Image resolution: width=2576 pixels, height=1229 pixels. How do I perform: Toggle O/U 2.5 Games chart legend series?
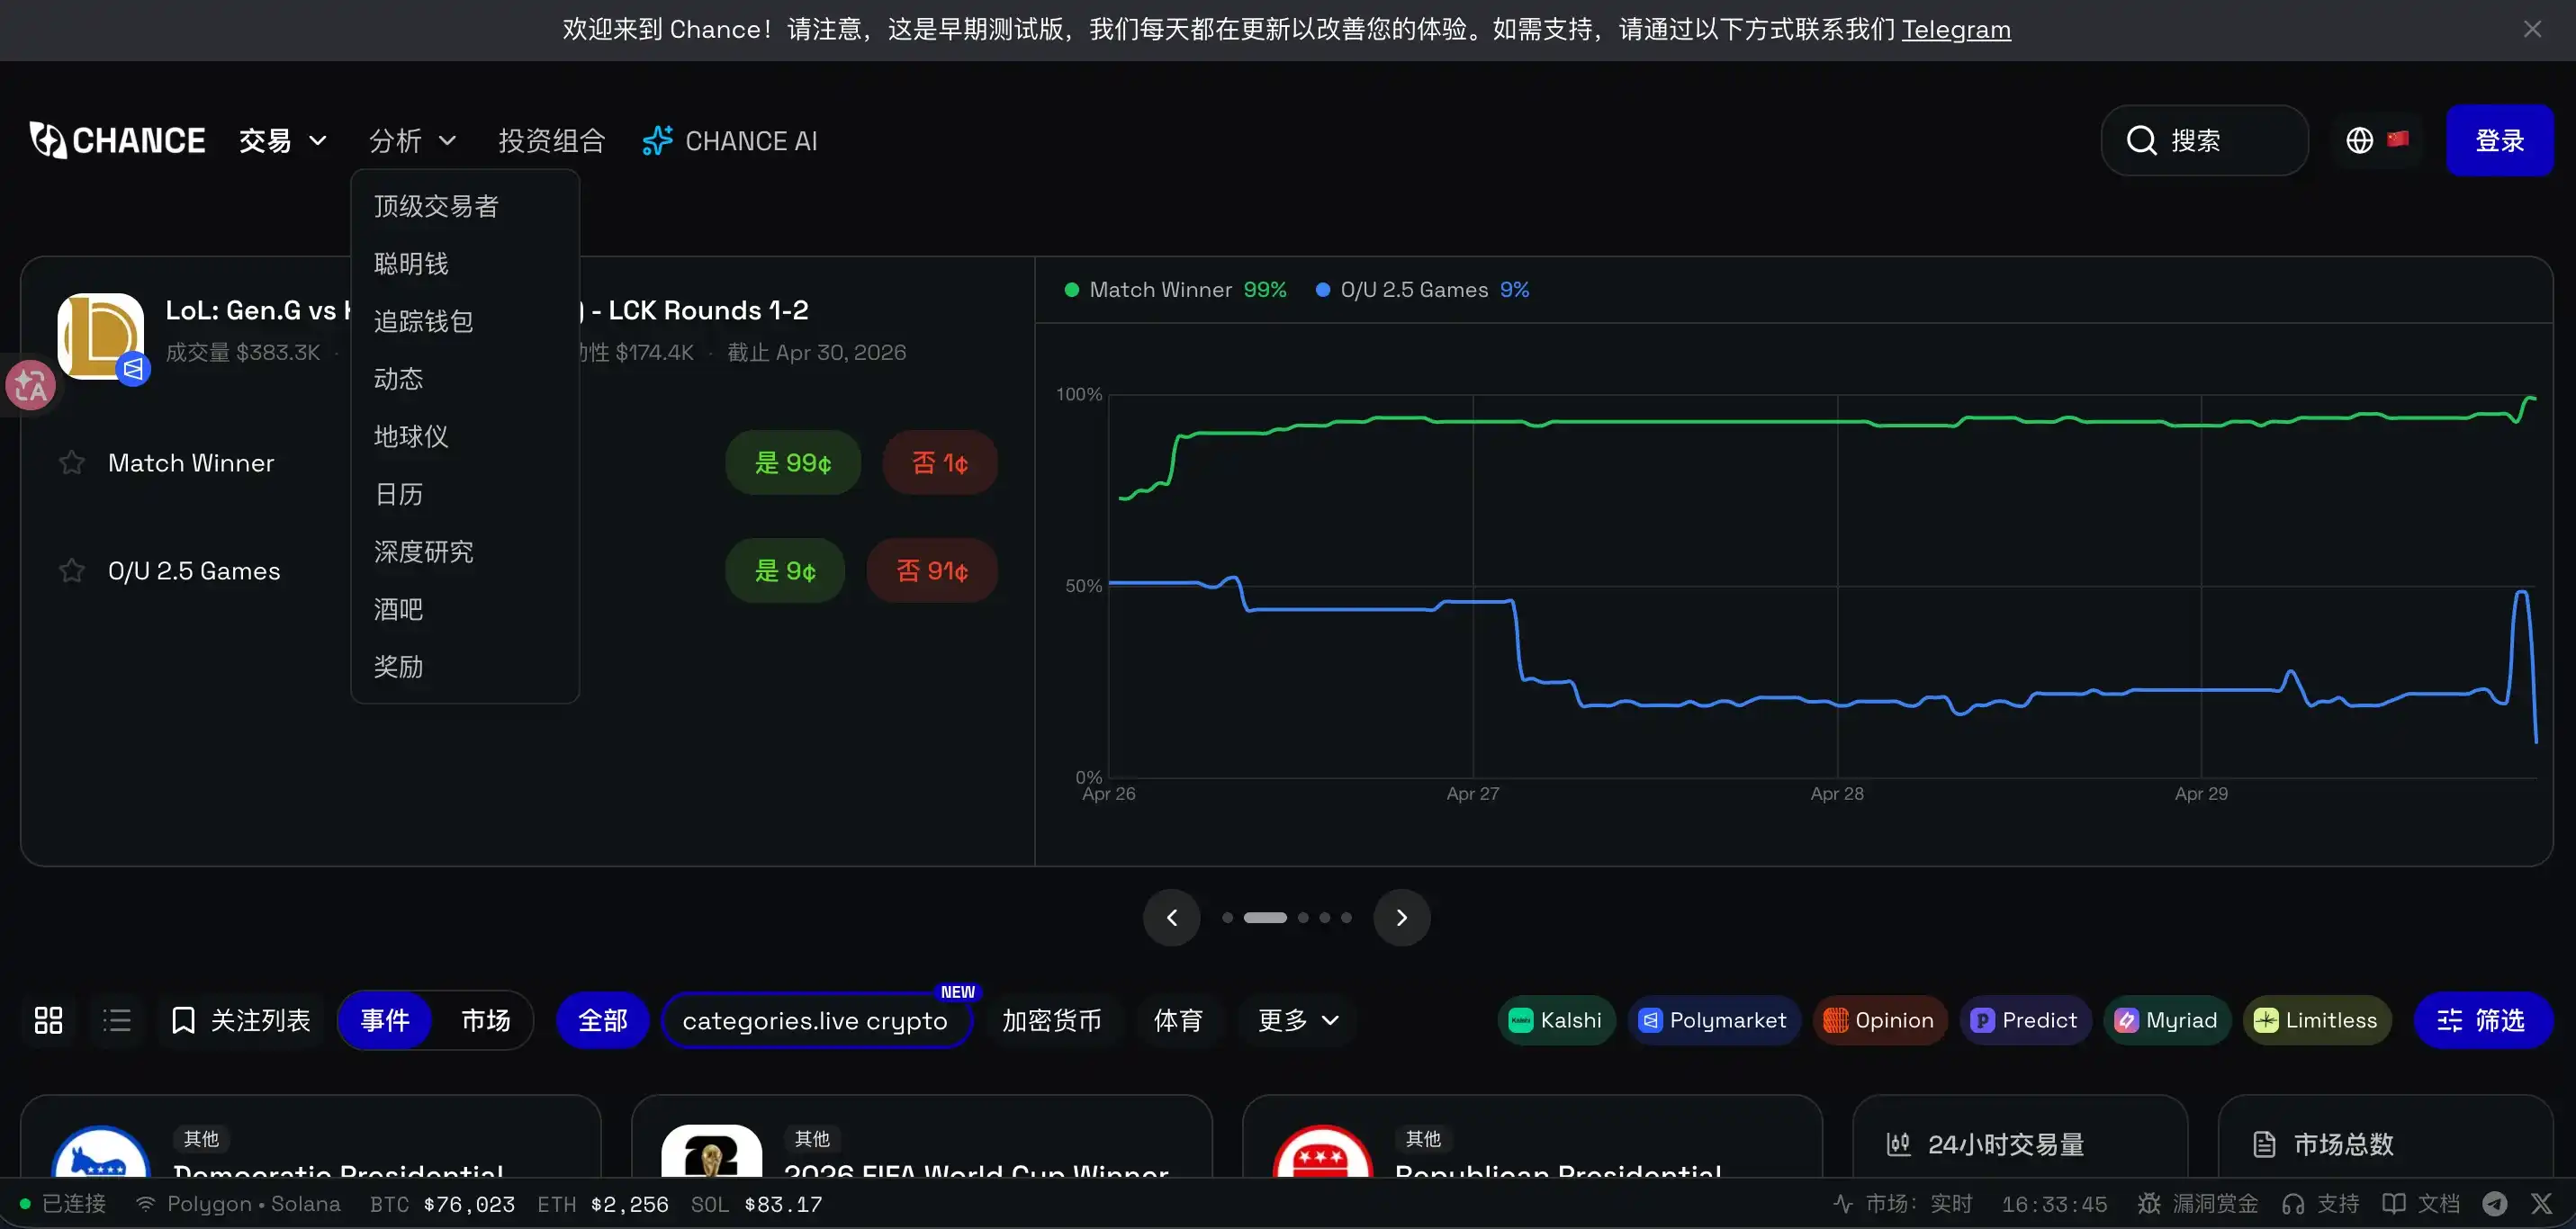tap(1422, 290)
